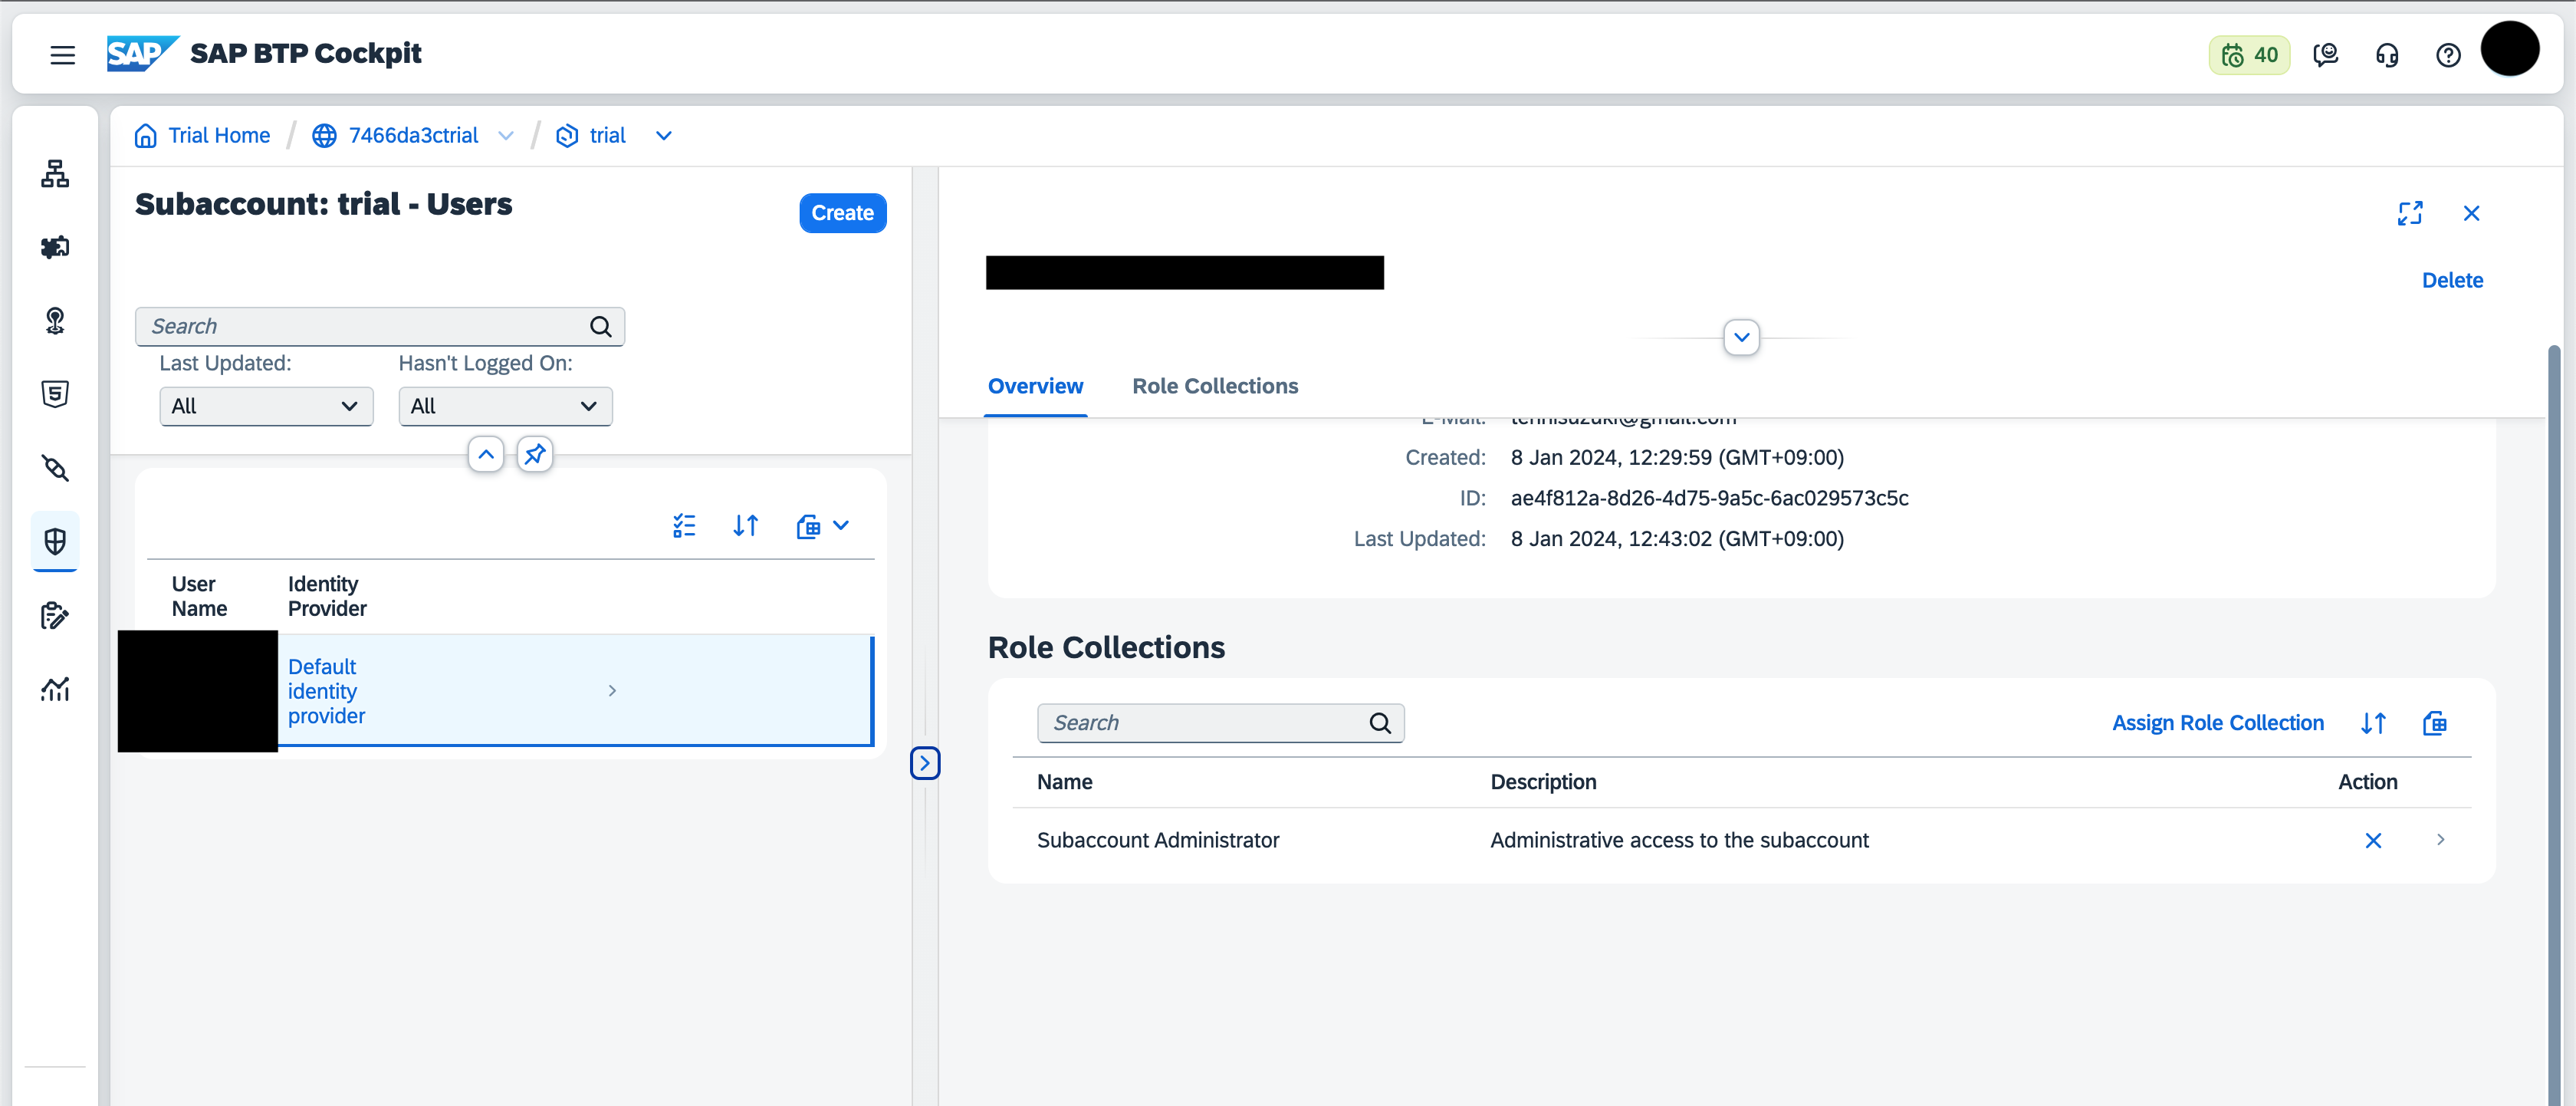Click the headset support icon
This screenshot has width=2576, height=1106.
(x=2387, y=55)
